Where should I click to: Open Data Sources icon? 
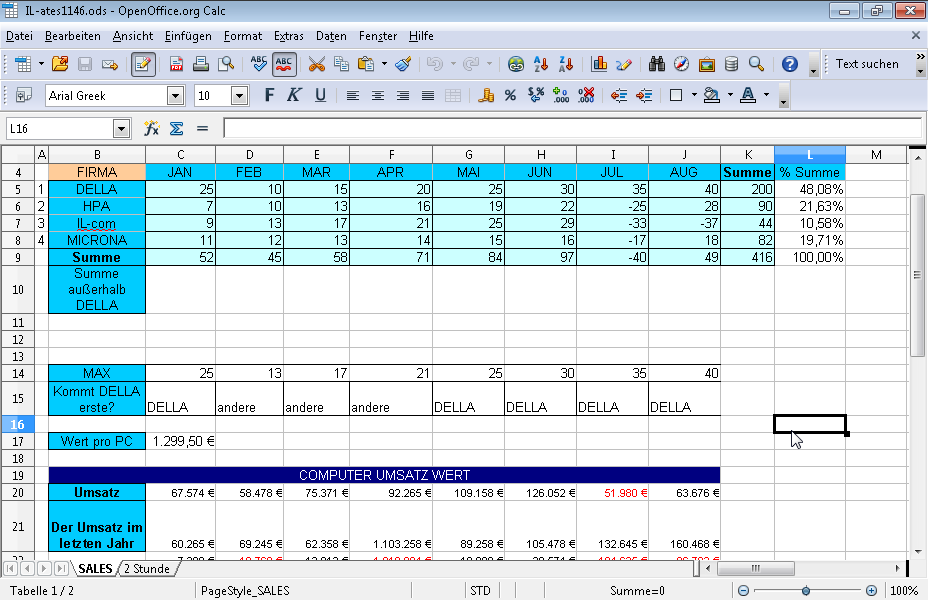732,64
